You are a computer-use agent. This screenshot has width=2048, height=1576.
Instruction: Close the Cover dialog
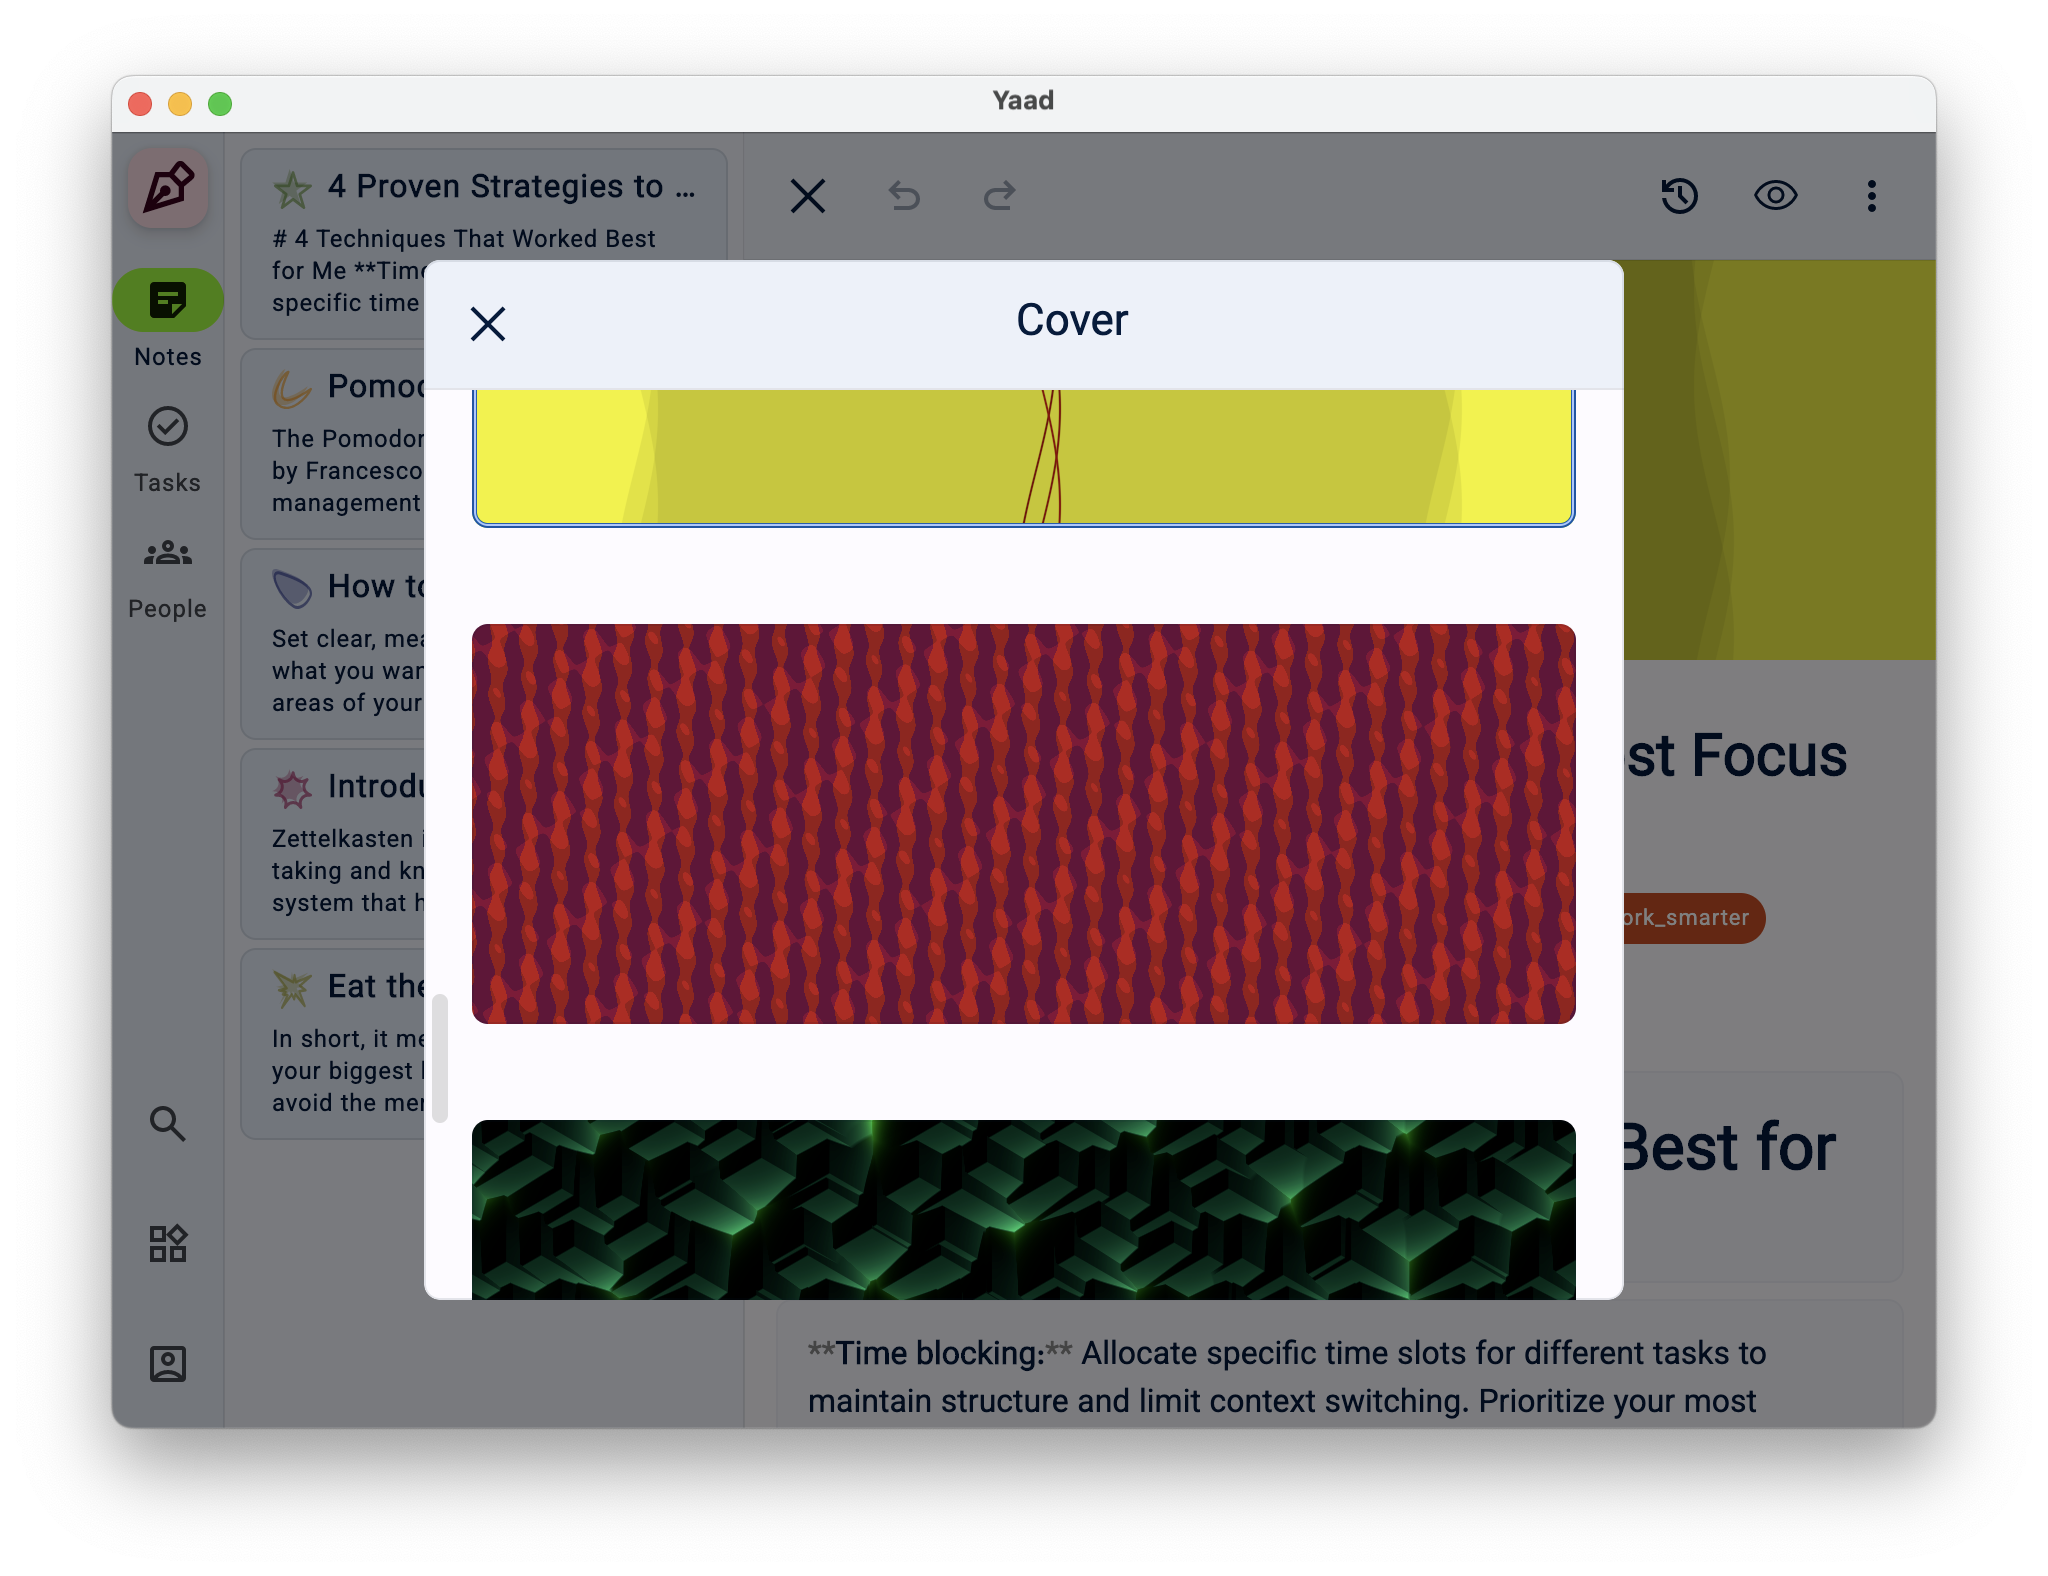(x=488, y=323)
